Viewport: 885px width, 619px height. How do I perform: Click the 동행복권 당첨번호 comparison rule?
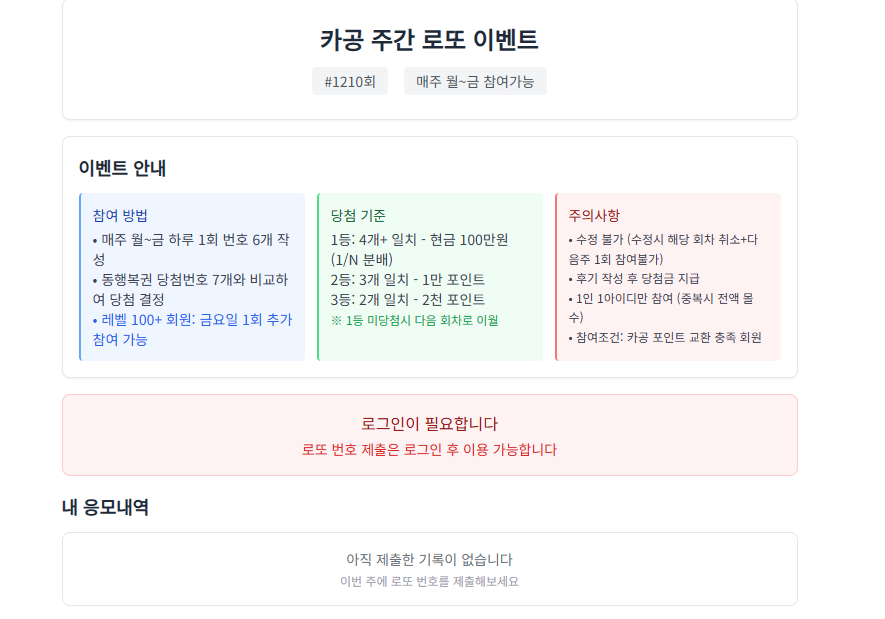click(190, 289)
